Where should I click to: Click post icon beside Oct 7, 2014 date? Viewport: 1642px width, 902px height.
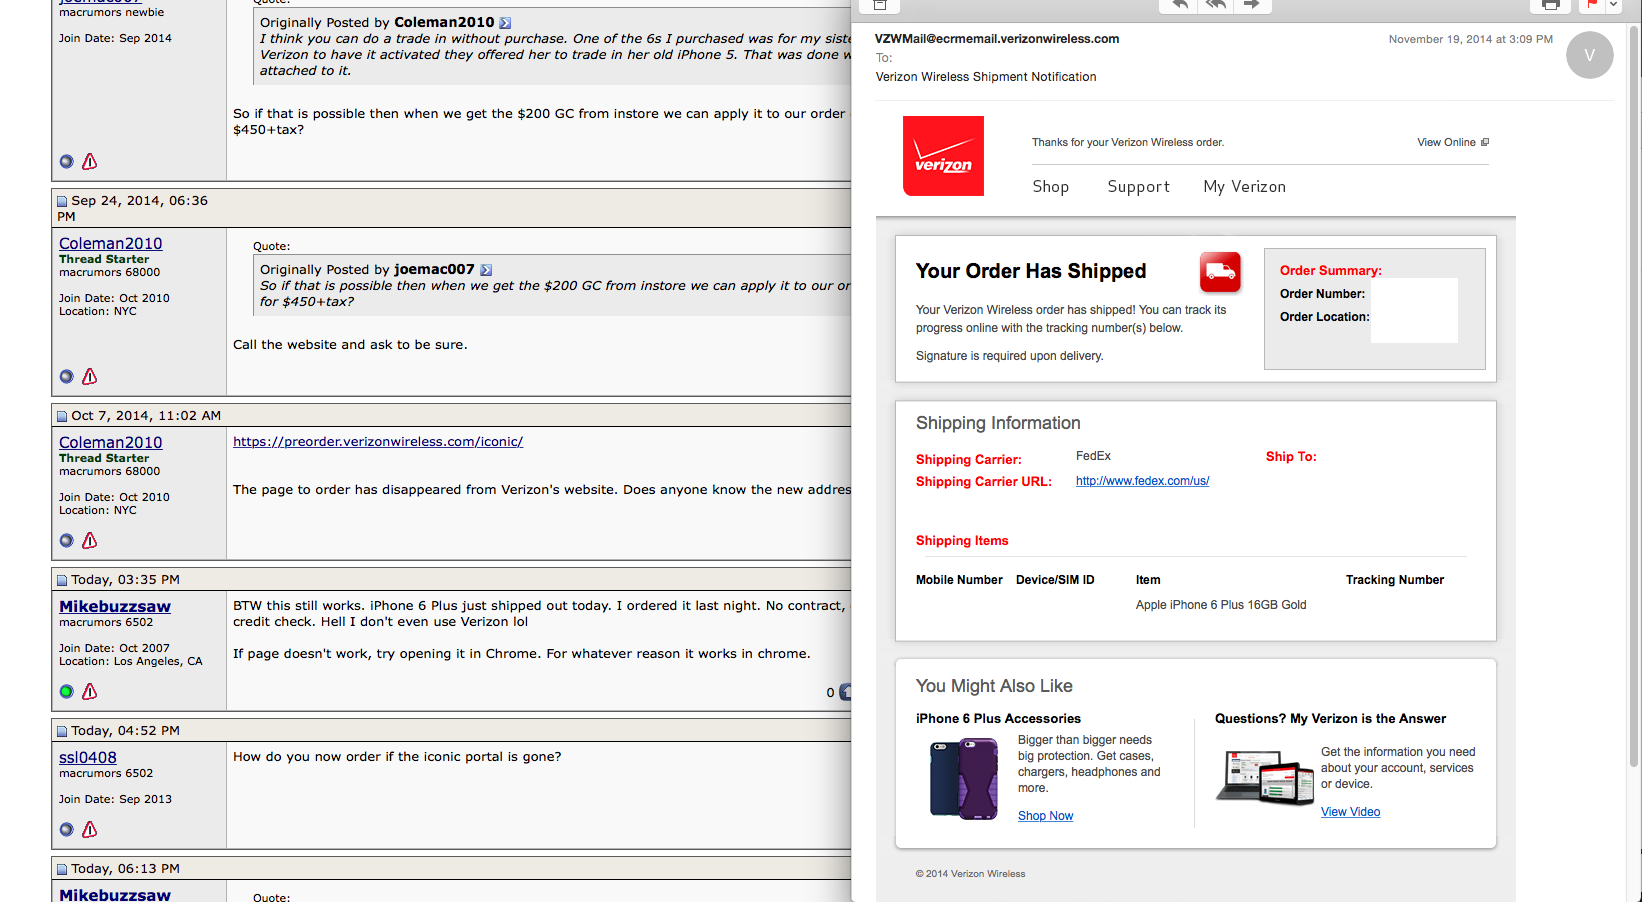[62, 417]
